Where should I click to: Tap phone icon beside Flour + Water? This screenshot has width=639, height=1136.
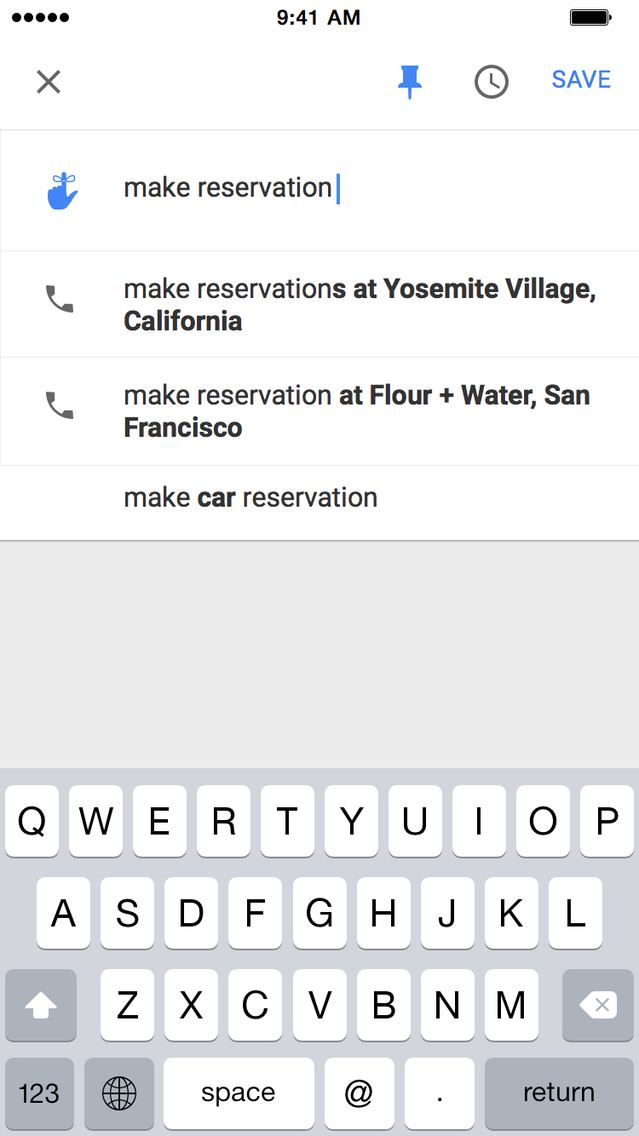[x=60, y=405]
